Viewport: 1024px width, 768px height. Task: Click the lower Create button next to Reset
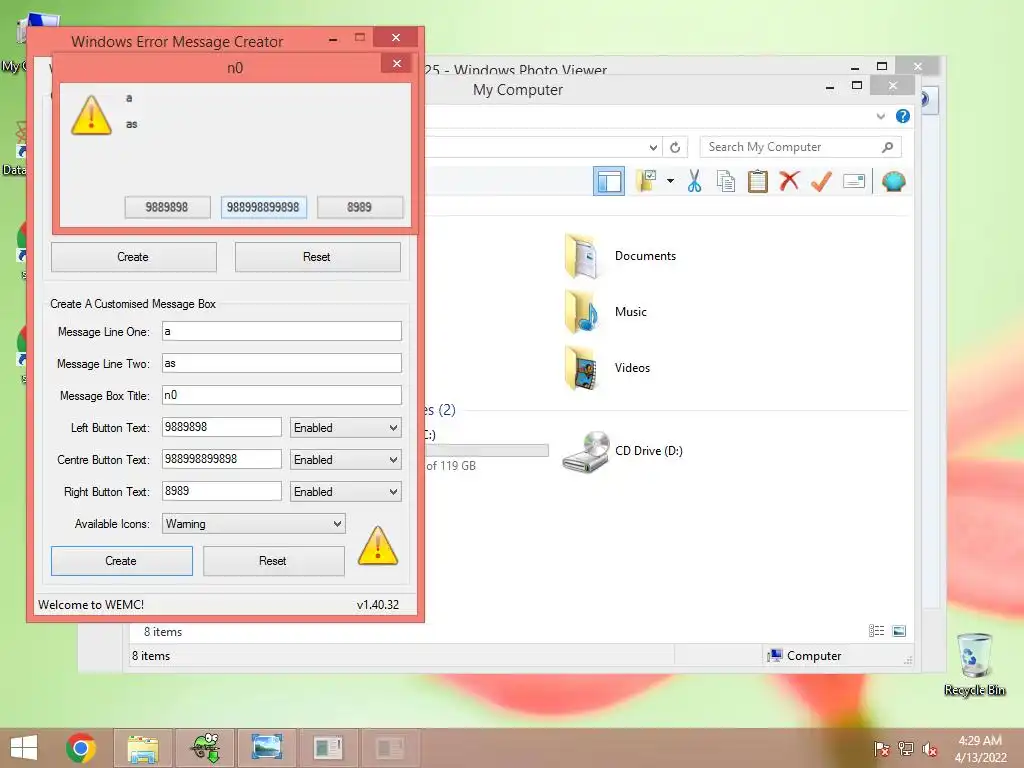(121, 561)
